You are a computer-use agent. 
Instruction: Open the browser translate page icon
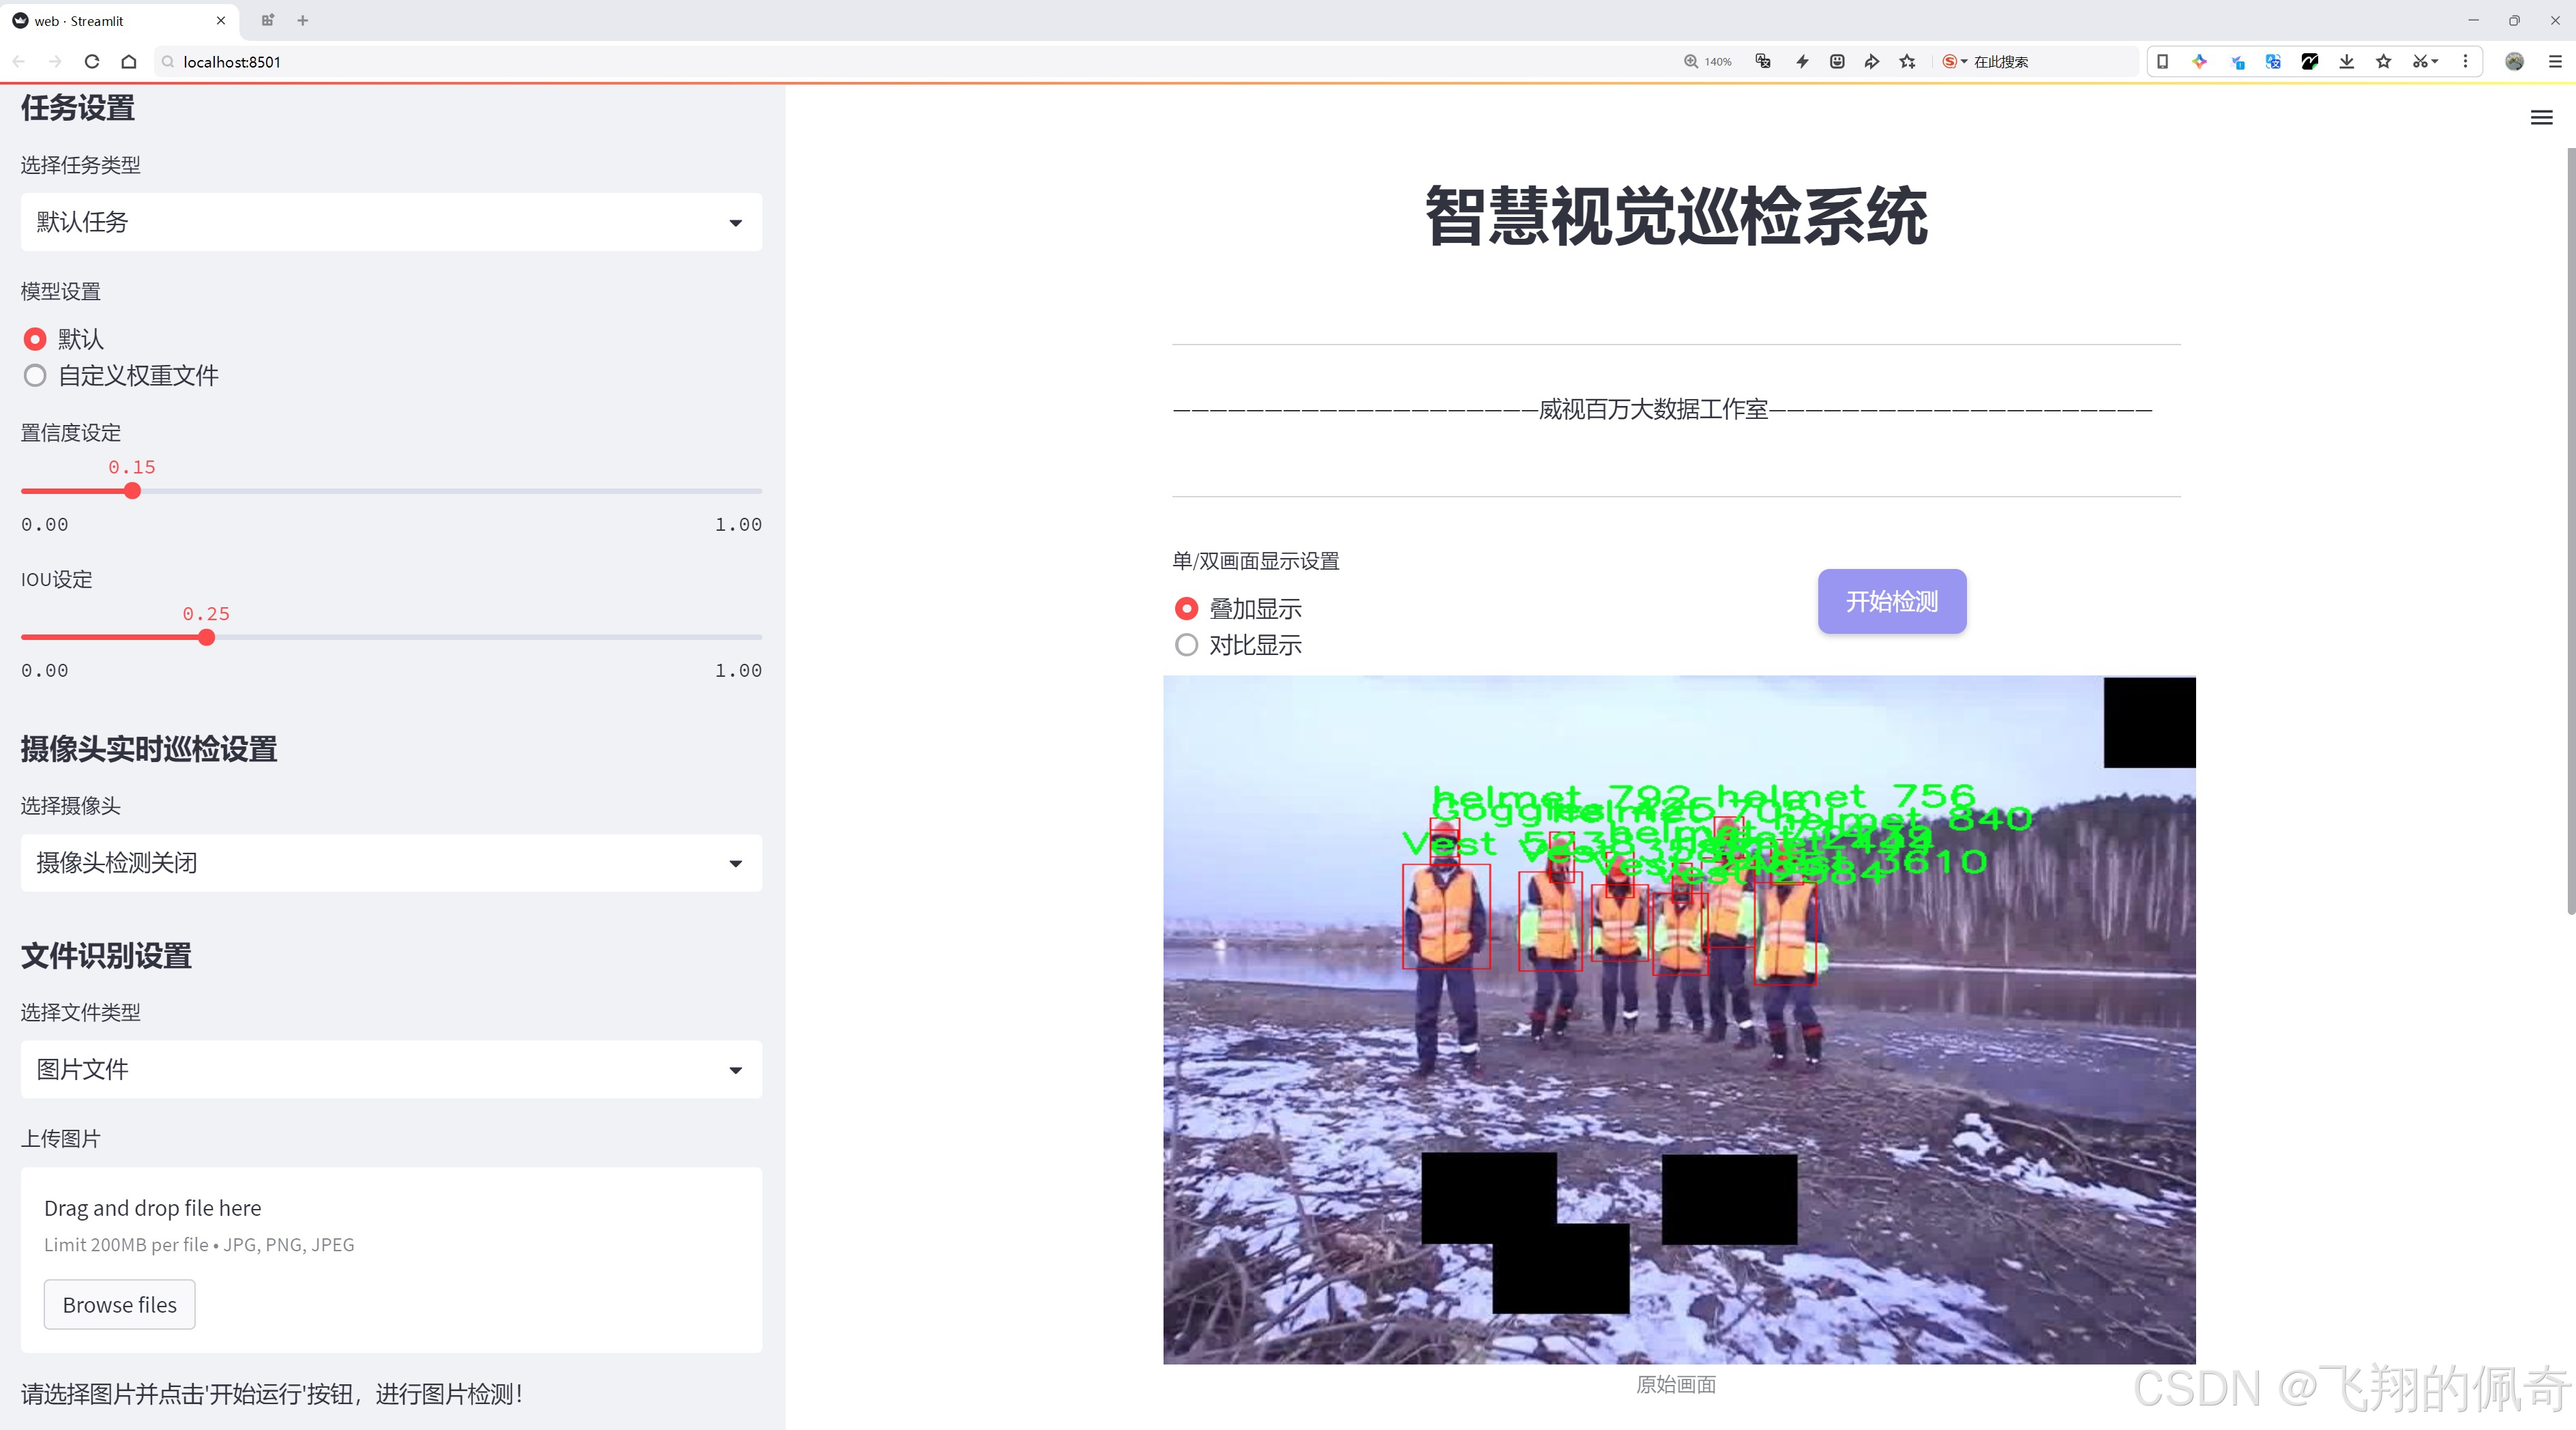point(2272,61)
